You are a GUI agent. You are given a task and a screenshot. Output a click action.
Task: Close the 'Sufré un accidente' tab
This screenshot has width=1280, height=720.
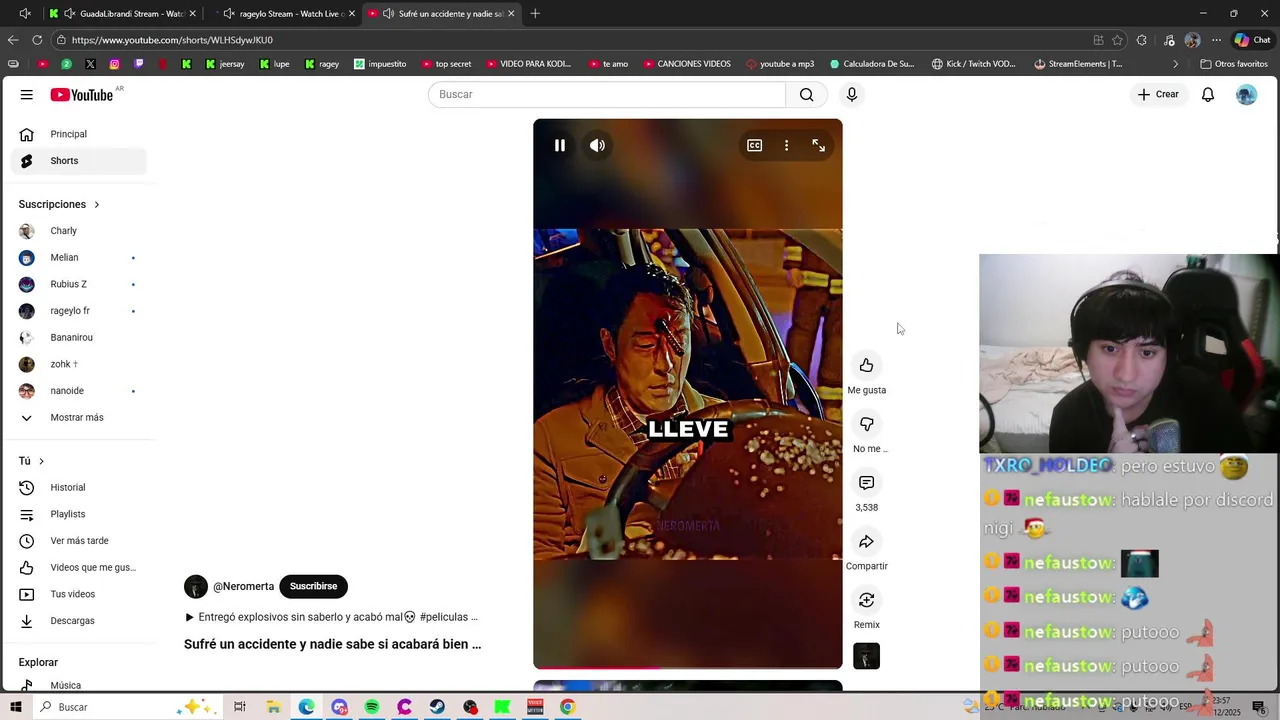pyautogui.click(x=511, y=14)
